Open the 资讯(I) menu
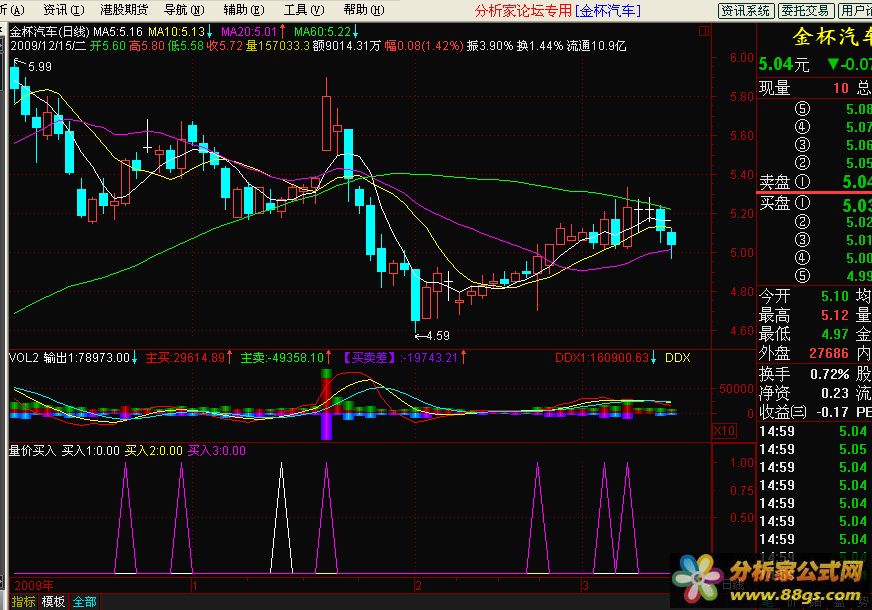This screenshot has width=872, height=610. (x=63, y=10)
